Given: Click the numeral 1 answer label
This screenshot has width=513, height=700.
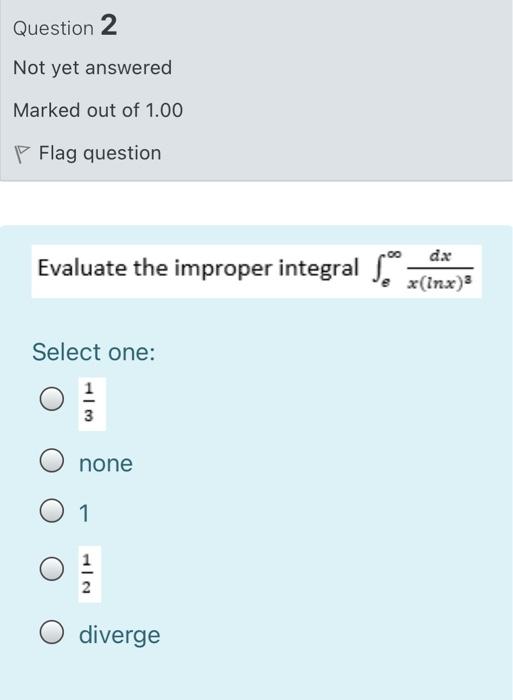Looking at the screenshot, I should coord(84,513).
